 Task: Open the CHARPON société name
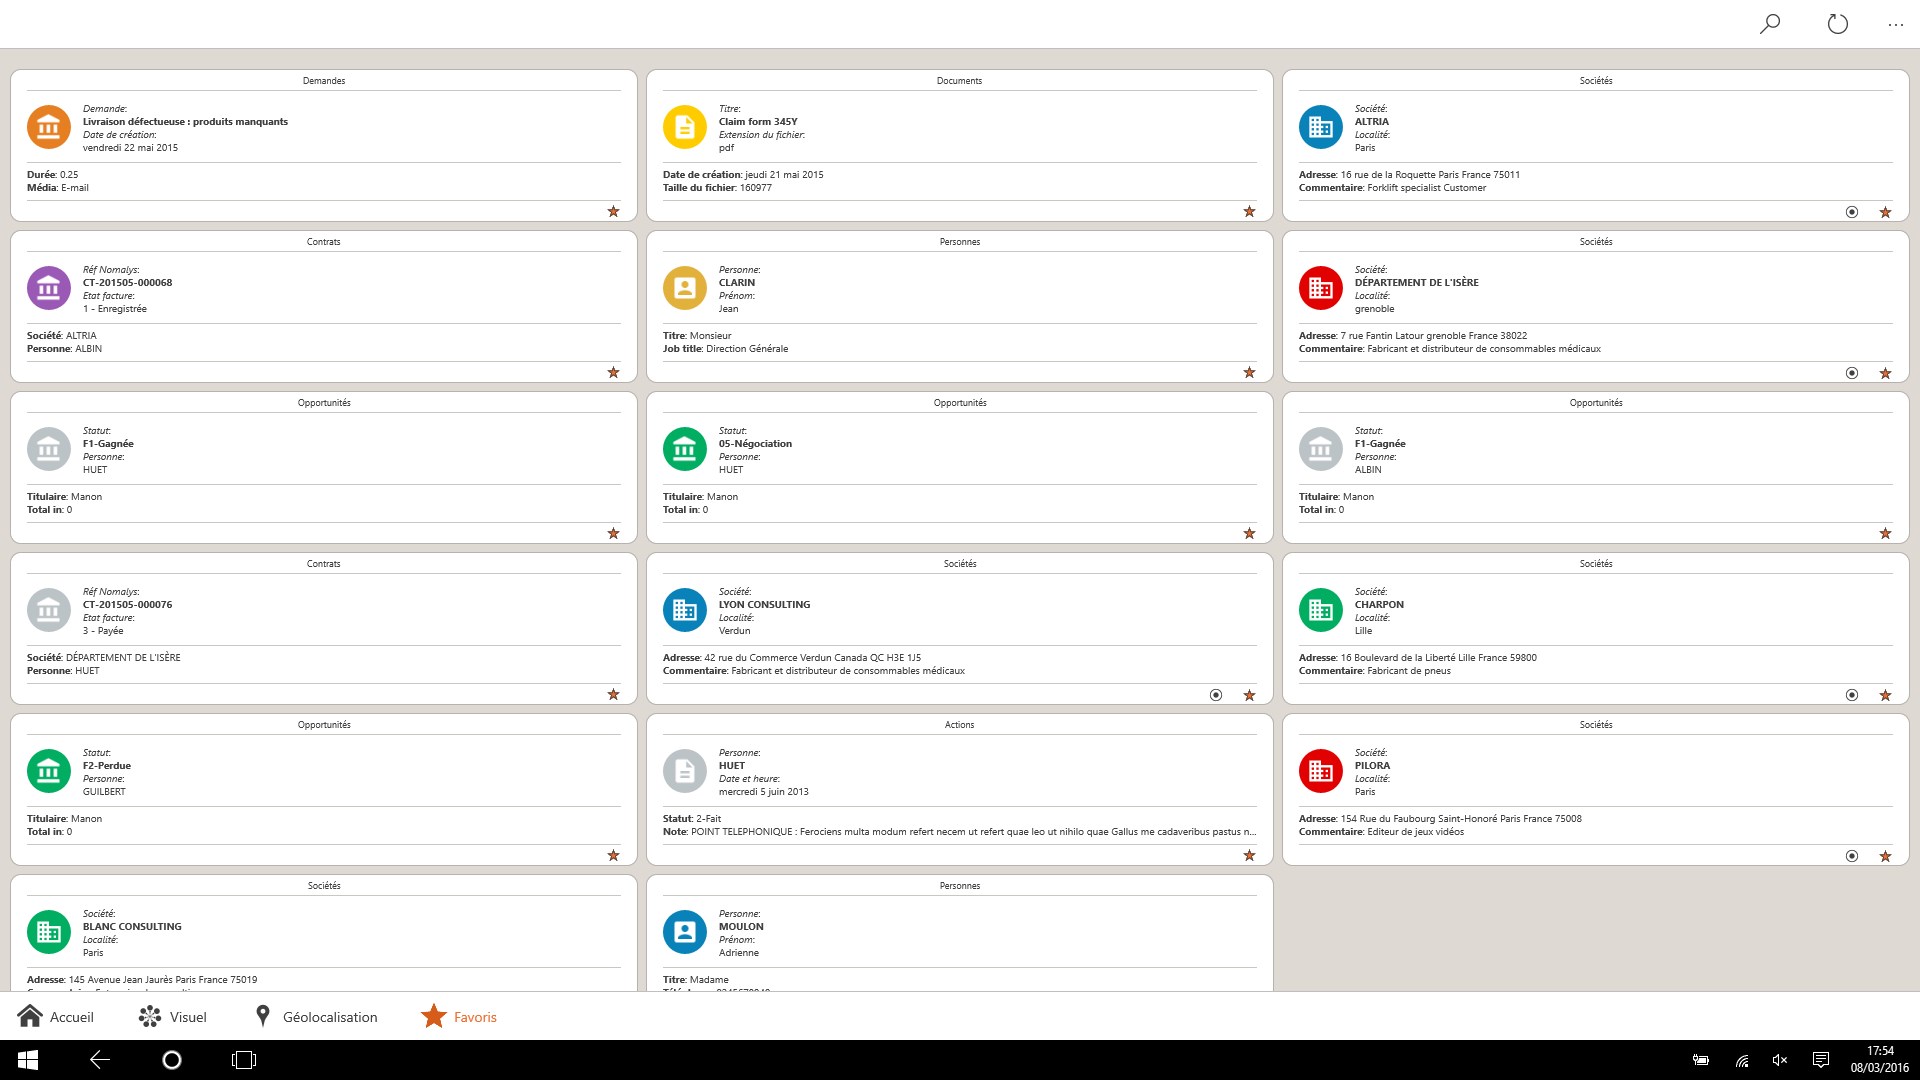click(1379, 604)
